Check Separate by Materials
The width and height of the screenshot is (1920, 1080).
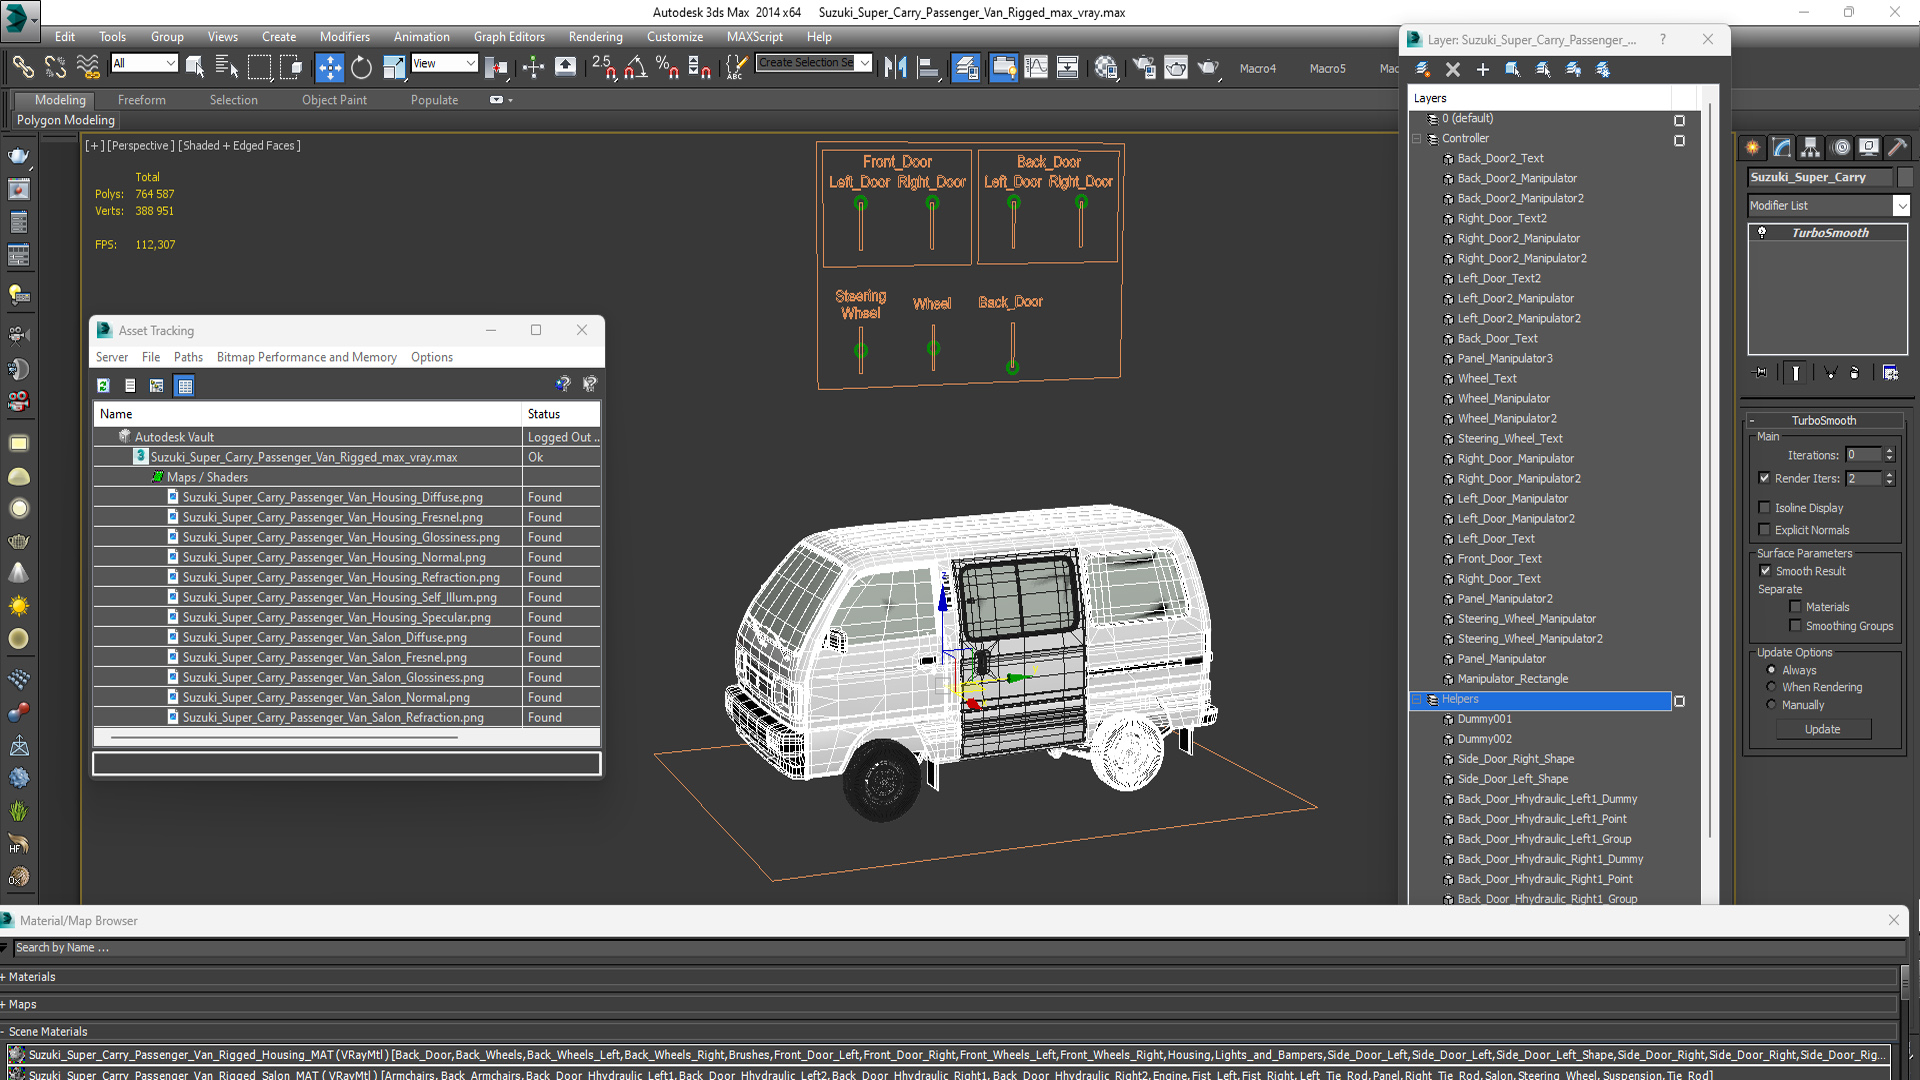click(x=1796, y=607)
